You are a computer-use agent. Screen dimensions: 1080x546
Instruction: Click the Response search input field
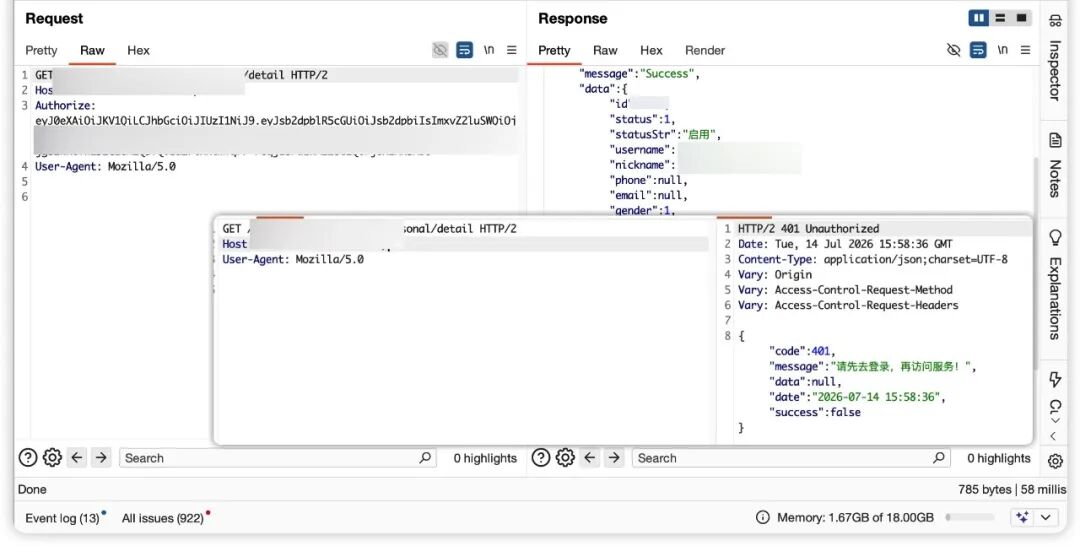pos(791,458)
